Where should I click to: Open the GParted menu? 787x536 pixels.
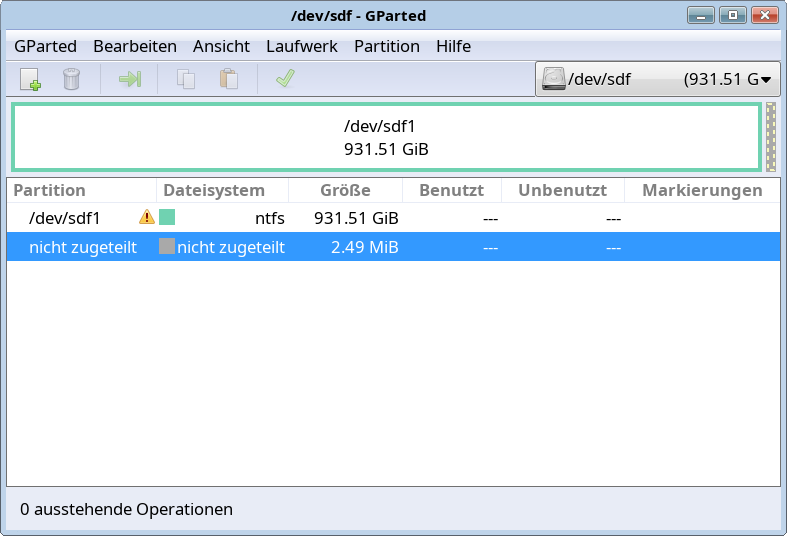coord(45,46)
